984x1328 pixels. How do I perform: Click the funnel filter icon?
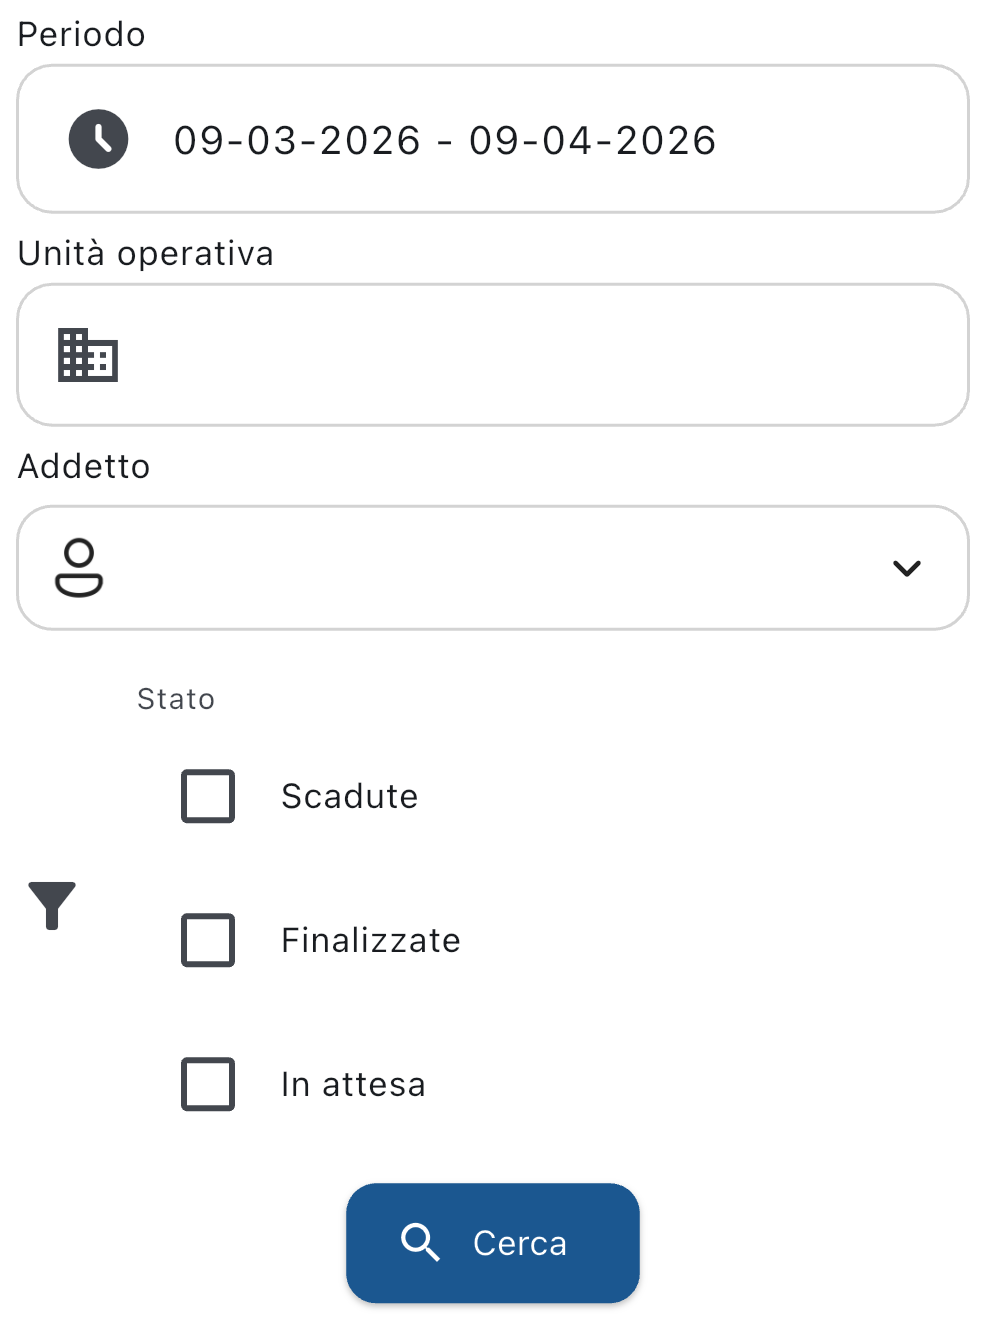(x=52, y=905)
